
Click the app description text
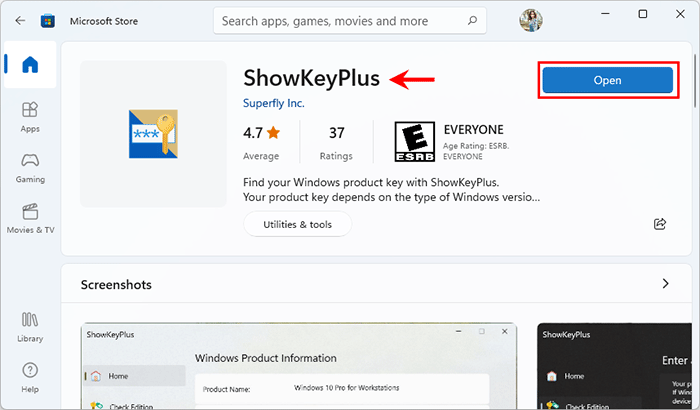click(392, 190)
